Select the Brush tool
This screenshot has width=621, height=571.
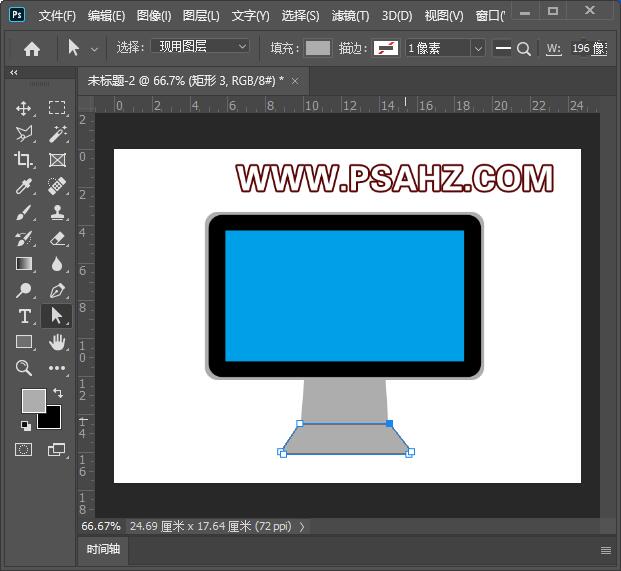pyautogui.click(x=24, y=212)
